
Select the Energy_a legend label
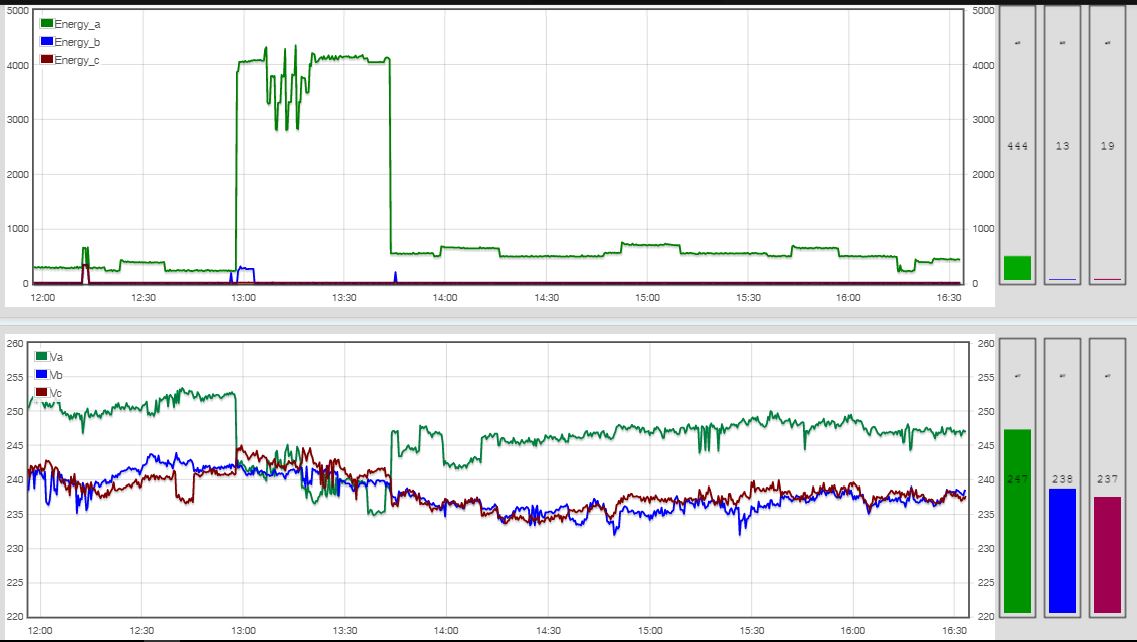pos(77,24)
